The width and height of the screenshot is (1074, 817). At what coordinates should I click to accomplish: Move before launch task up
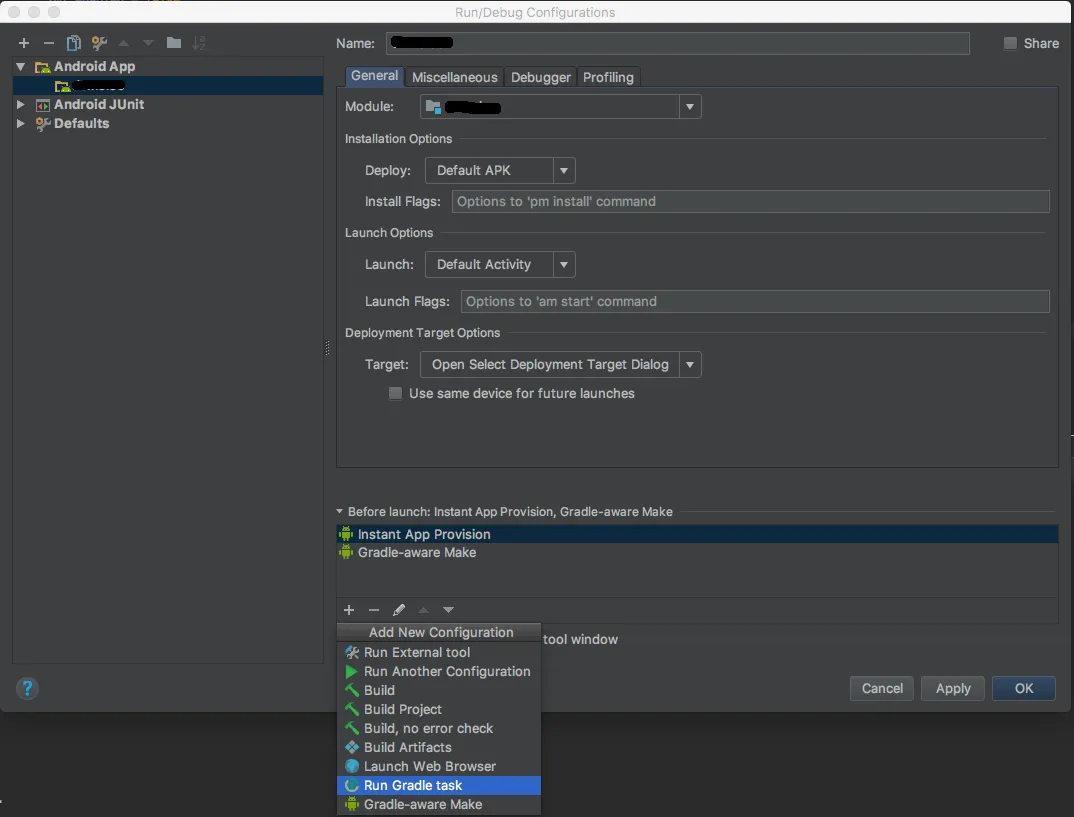click(x=423, y=609)
